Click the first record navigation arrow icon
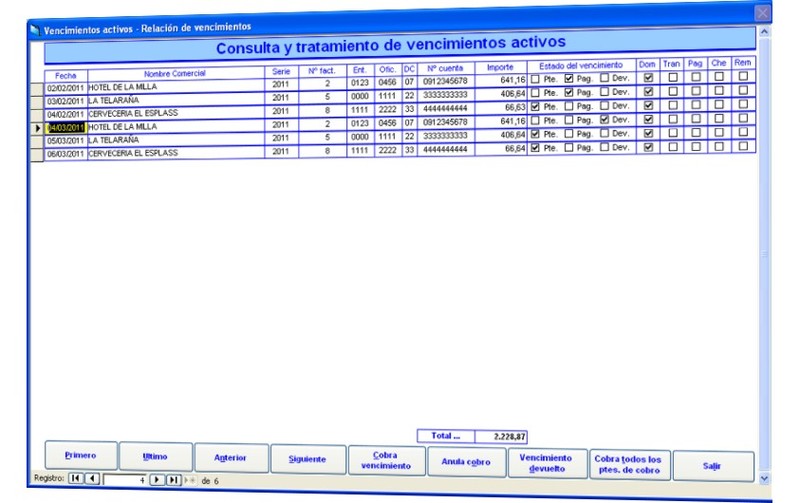Viewport: 800px width, 503px height. click(x=76, y=480)
